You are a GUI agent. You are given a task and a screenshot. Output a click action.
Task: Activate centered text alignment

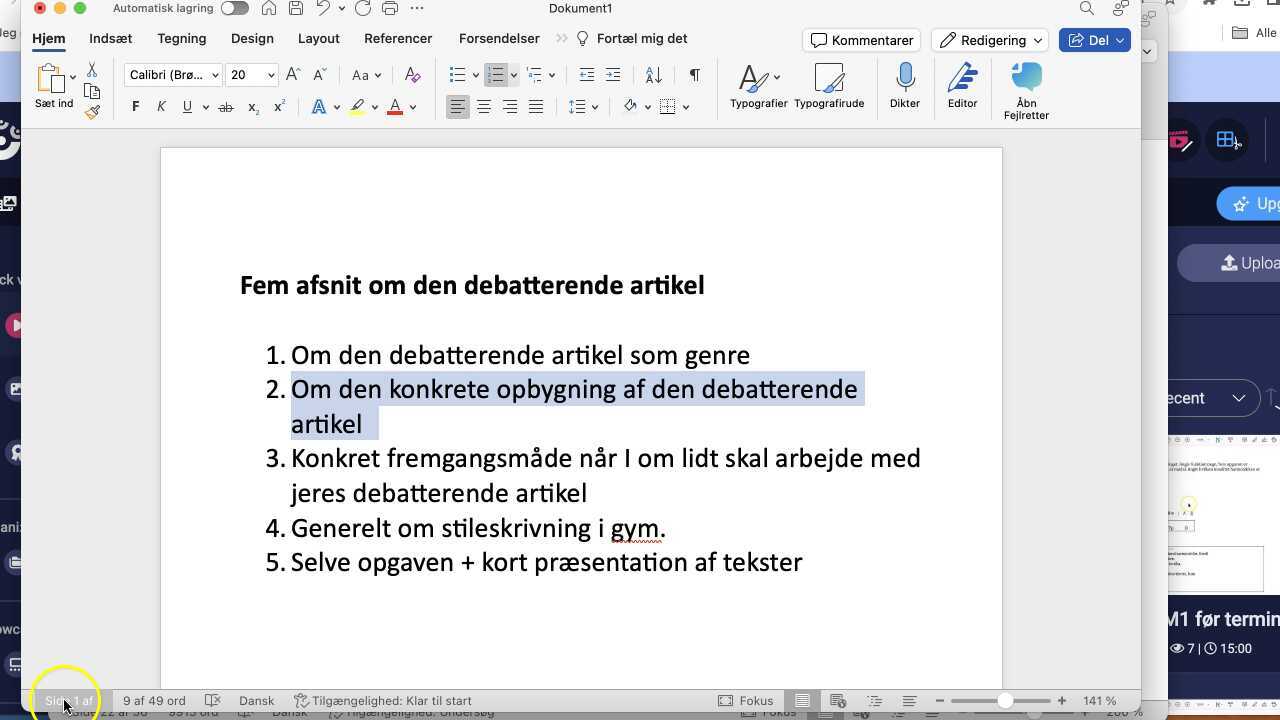pyautogui.click(x=484, y=106)
